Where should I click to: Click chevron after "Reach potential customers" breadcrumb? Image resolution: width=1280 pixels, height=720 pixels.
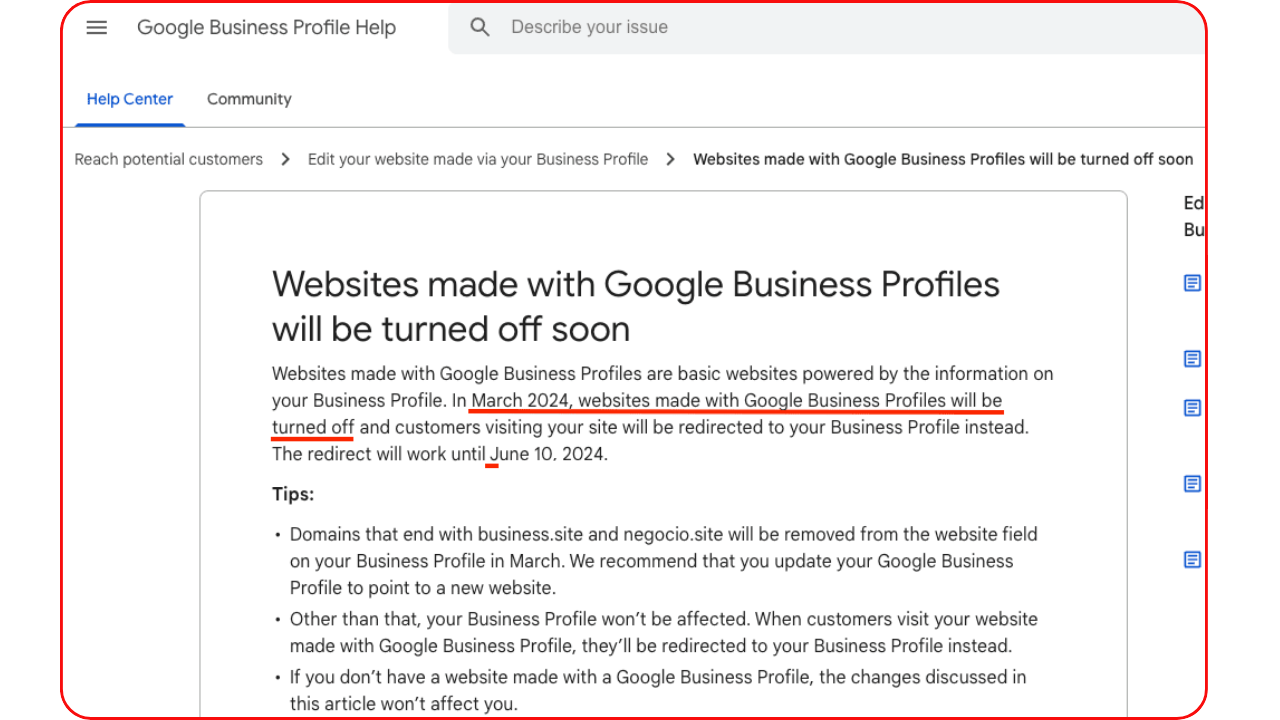pos(285,159)
